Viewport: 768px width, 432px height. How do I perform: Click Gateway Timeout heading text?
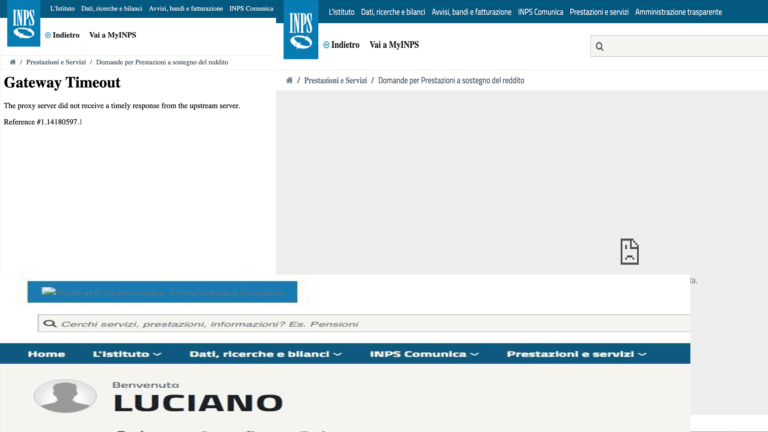point(62,83)
